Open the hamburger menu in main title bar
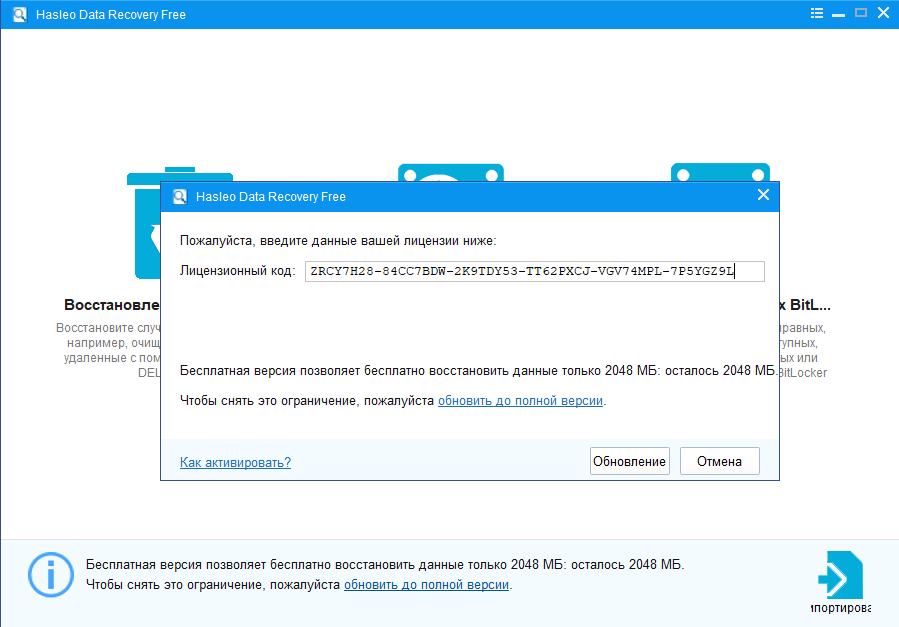 [x=817, y=13]
